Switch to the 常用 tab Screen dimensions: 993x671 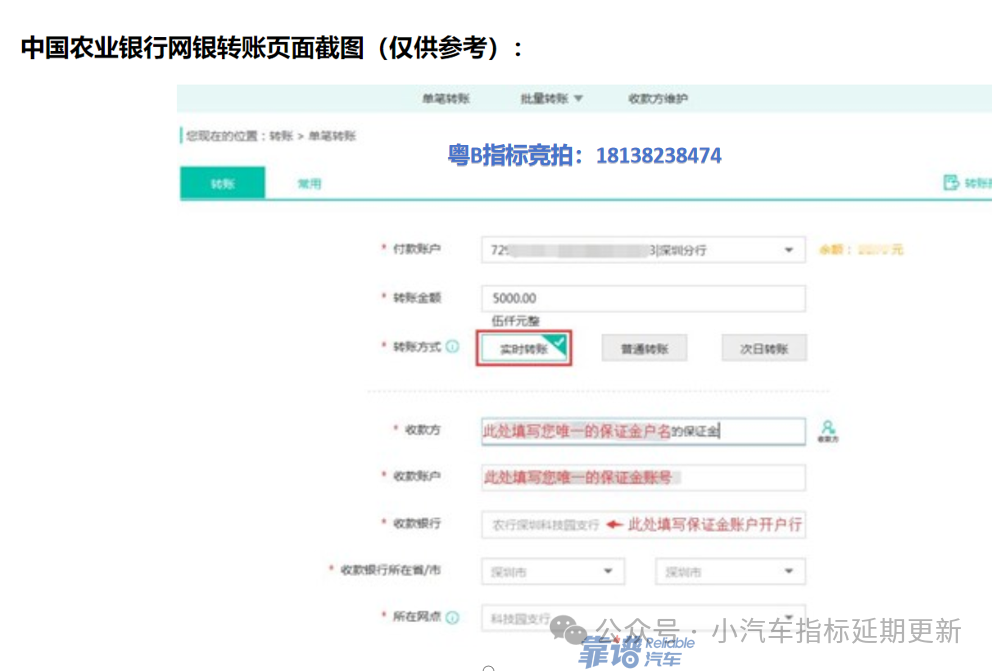tap(309, 184)
